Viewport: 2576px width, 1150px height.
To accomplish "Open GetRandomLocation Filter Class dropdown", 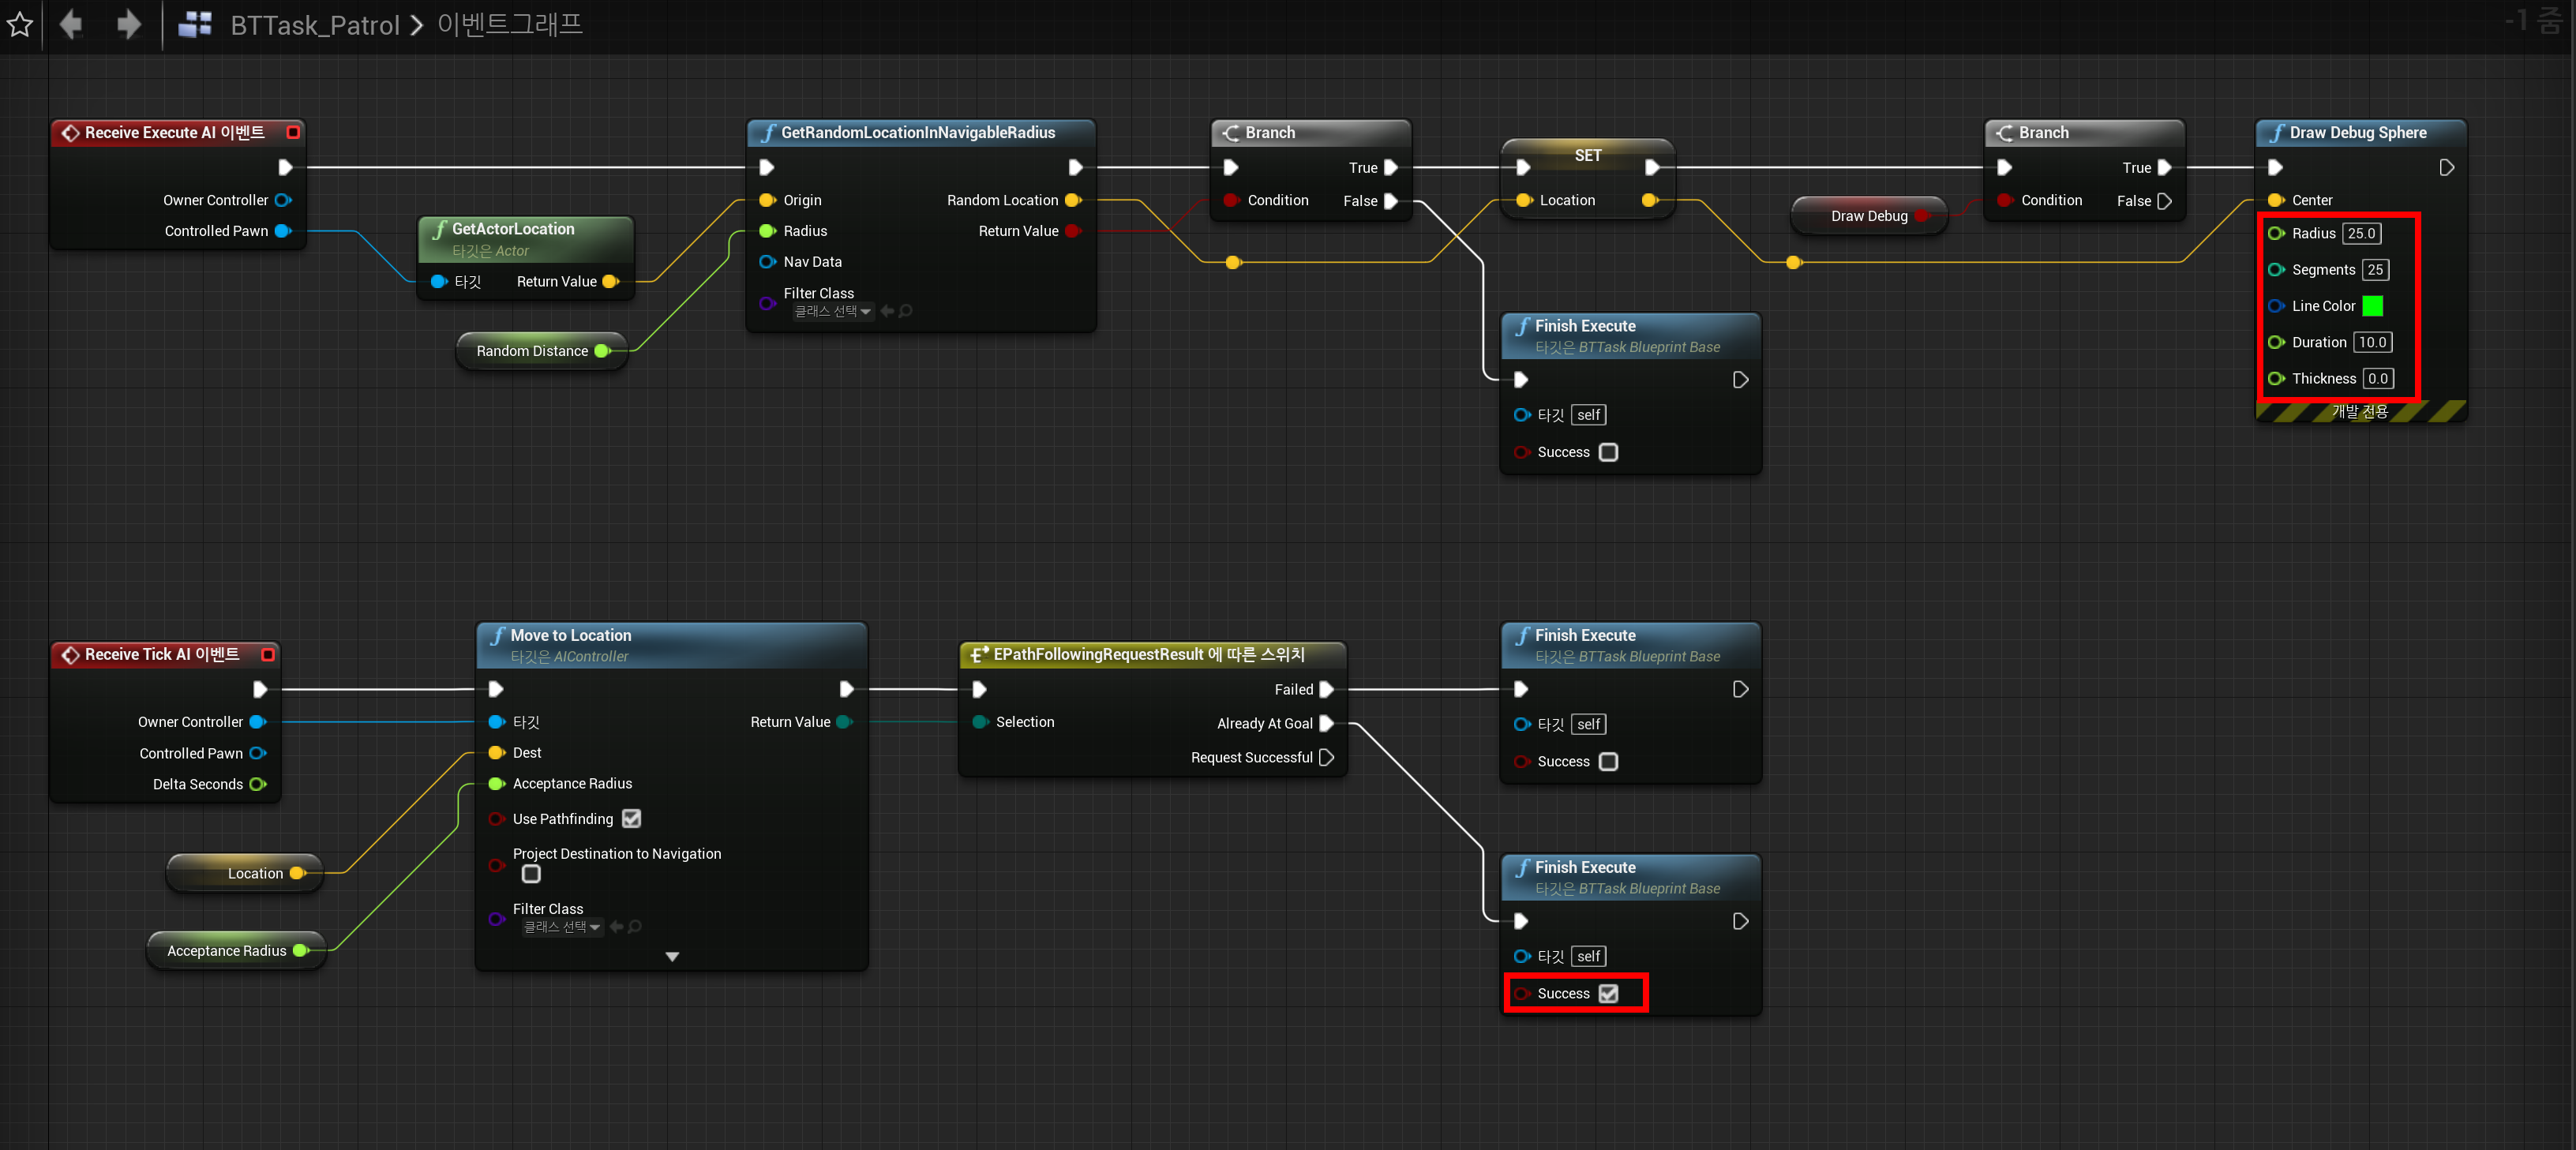I will tap(832, 312).
